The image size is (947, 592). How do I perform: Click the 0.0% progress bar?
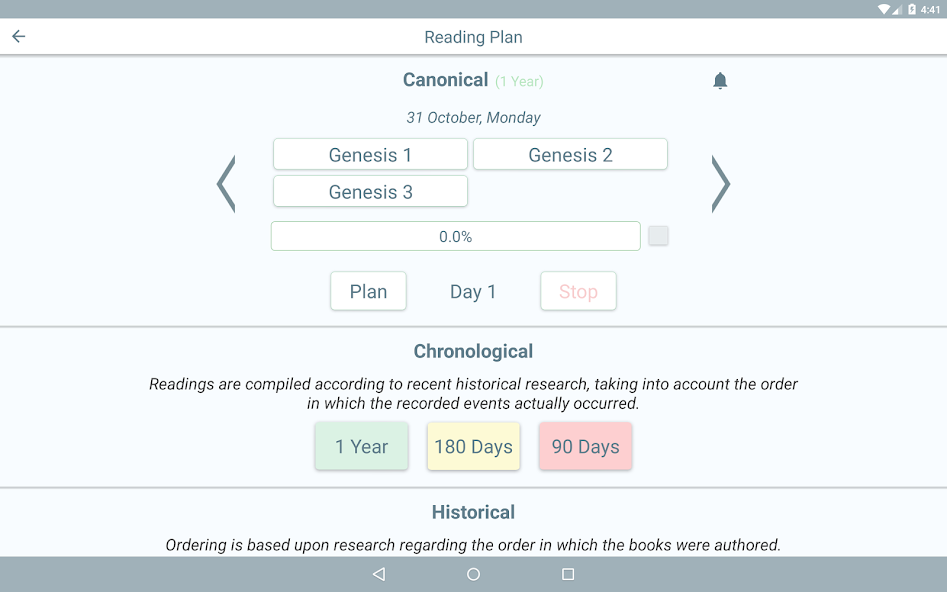455,236
